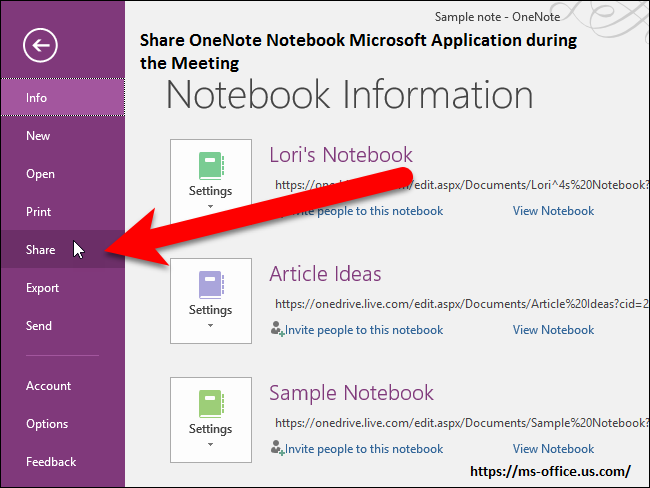The image size is (650, 488).
Task: Click the Sample Notebook OneDrive URL
Action: click(x=461, y=422)
